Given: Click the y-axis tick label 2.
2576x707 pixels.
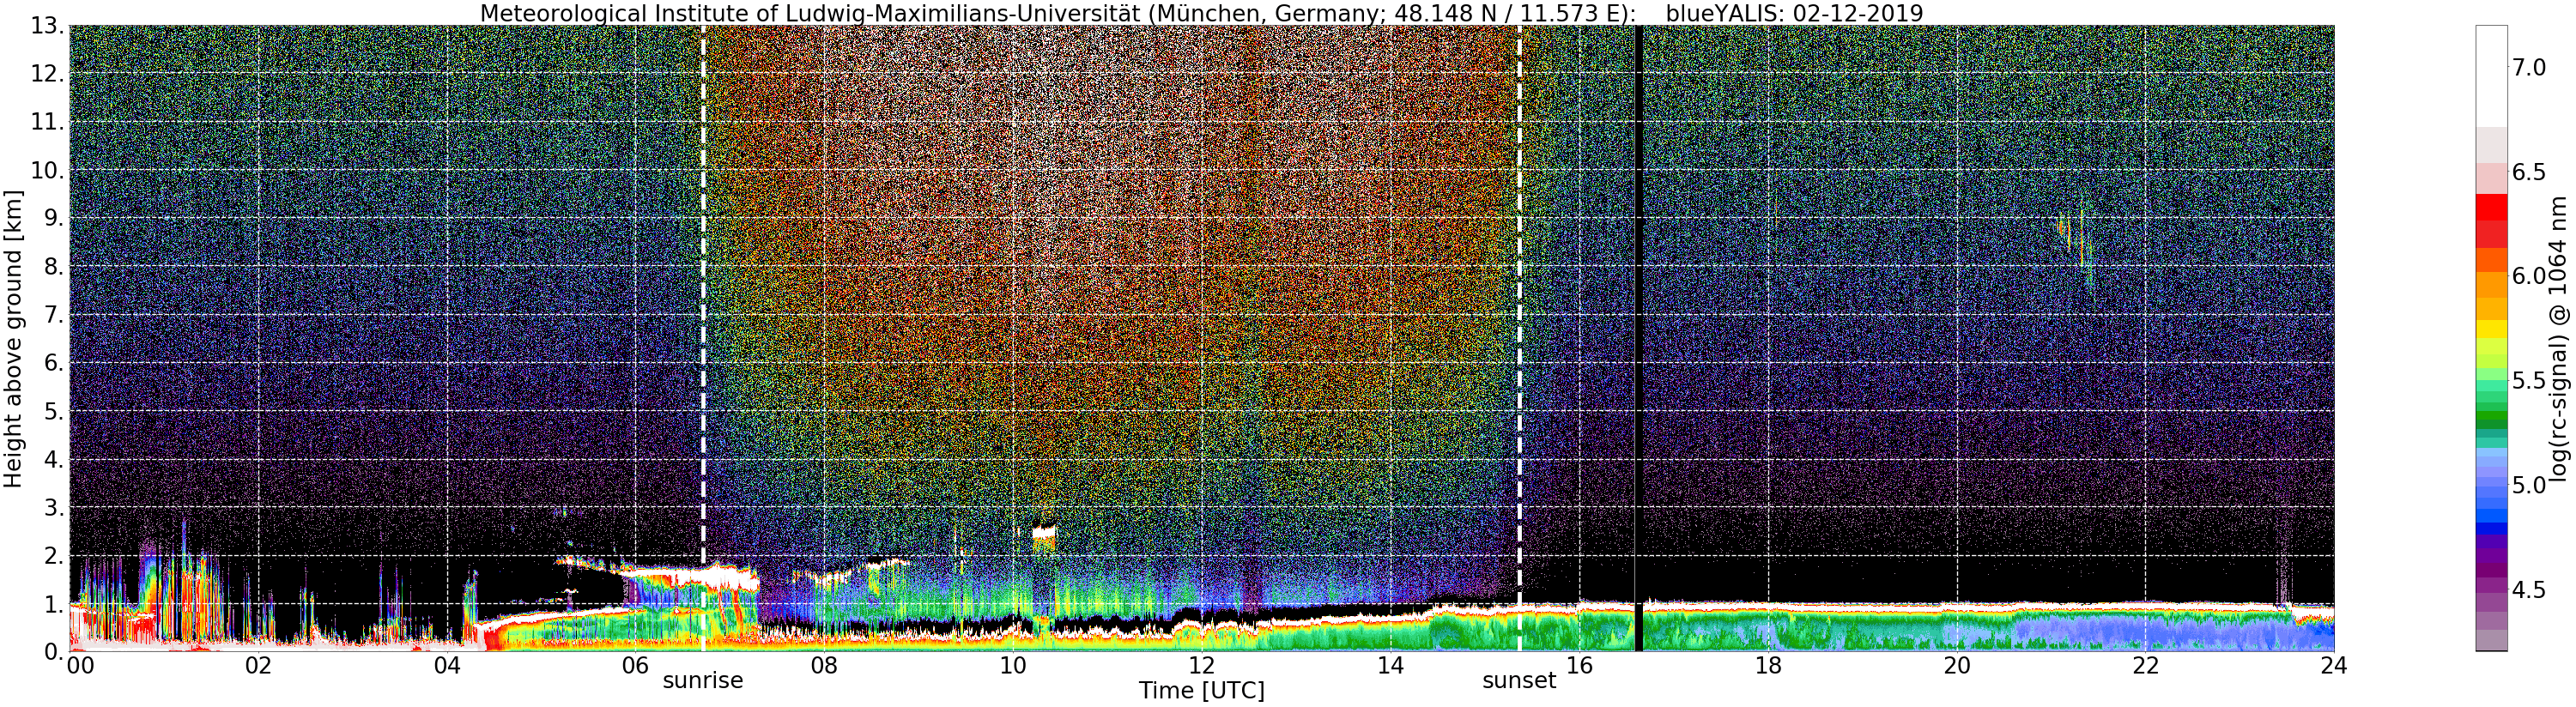Looking at the screenshot, I should [x=53, y=555].
